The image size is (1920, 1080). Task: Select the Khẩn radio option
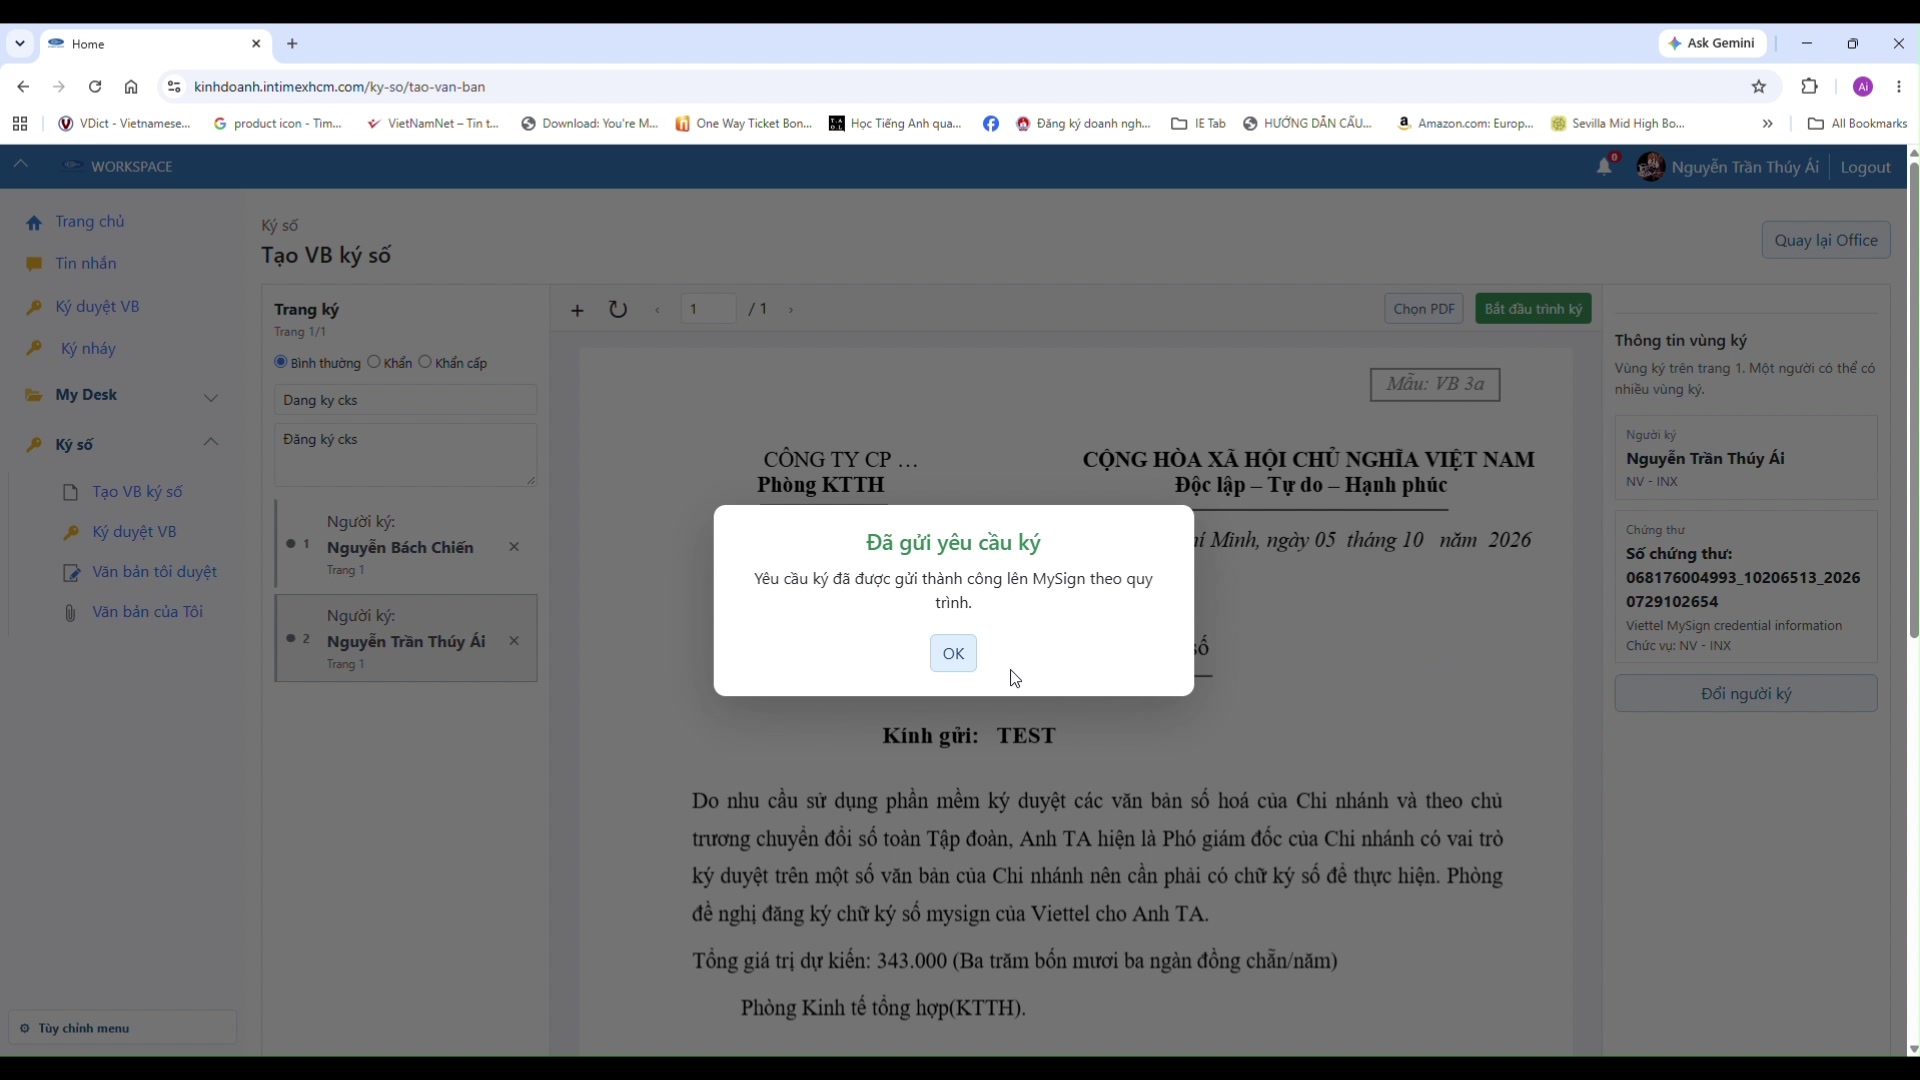(x=374, y=362)
